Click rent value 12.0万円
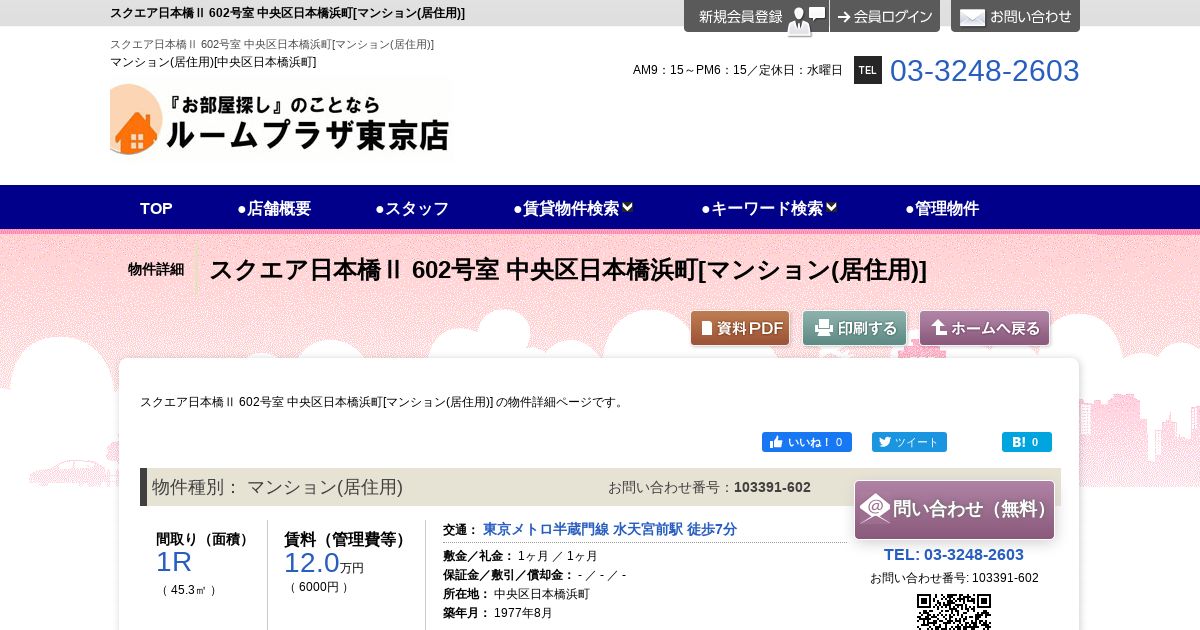The image size is (1200, 630). coord(324,563)
